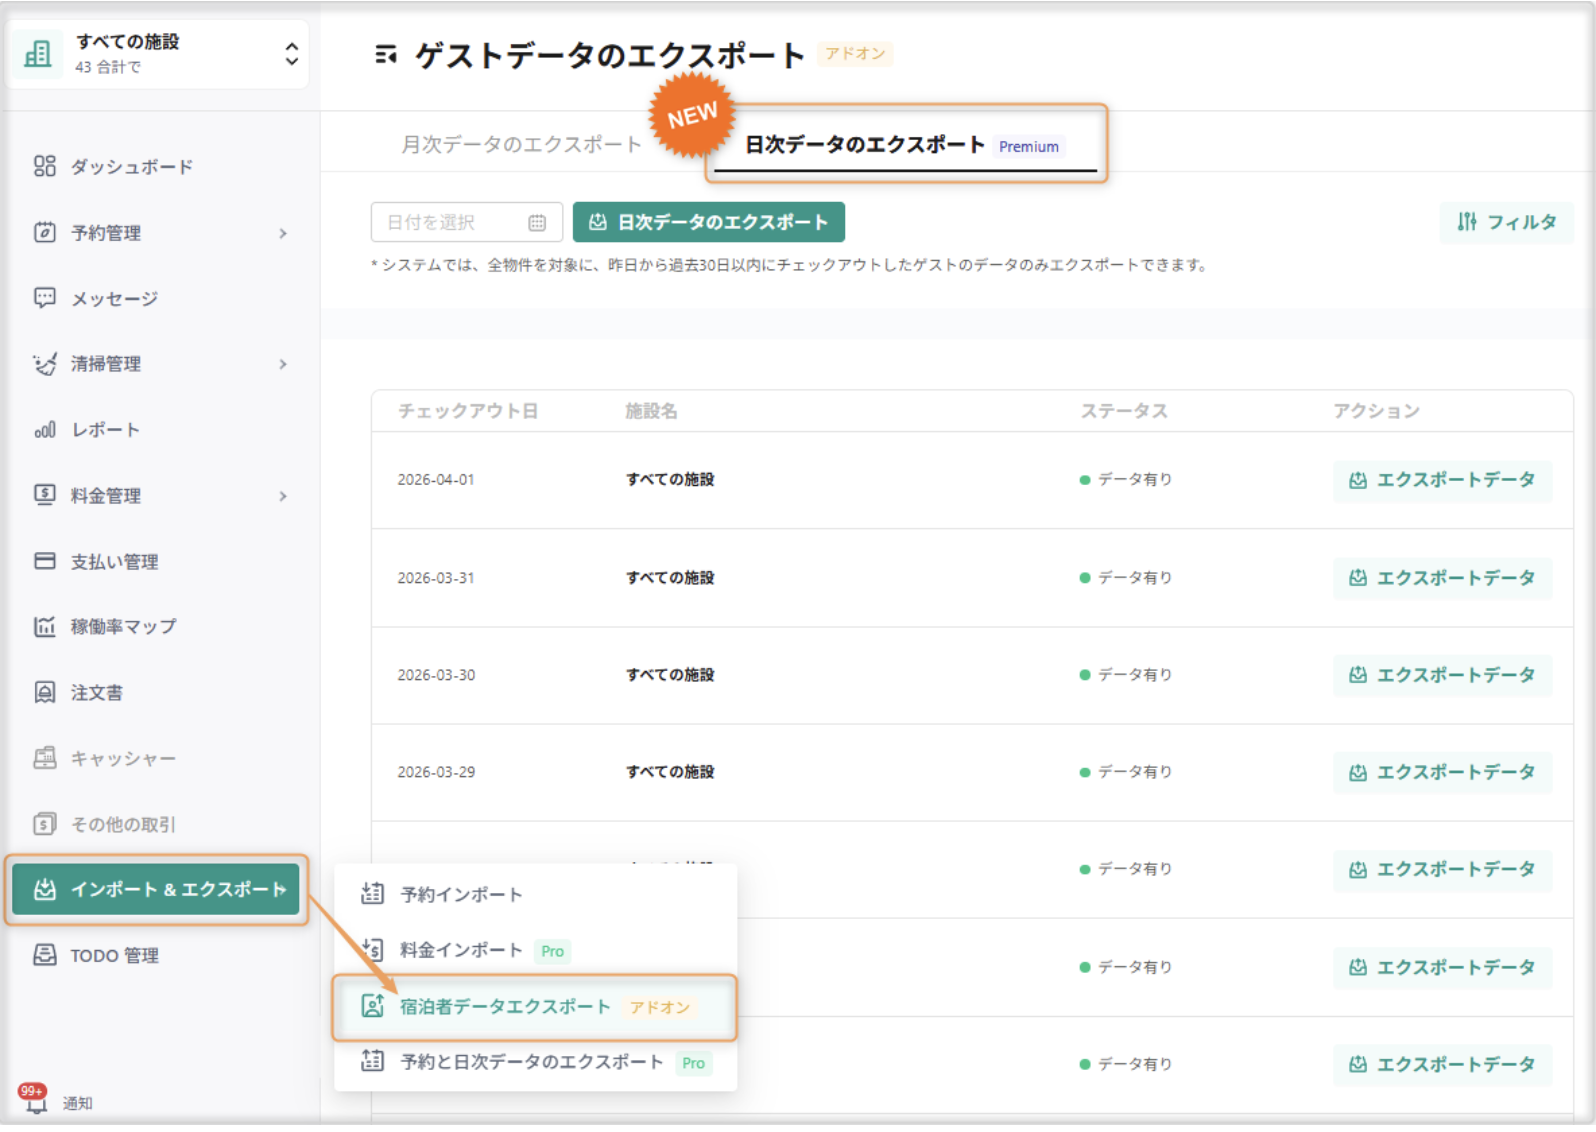Screen dimensions: 1596x1132
Task: Click the date cell 2026-03-31
Action: 436,578
